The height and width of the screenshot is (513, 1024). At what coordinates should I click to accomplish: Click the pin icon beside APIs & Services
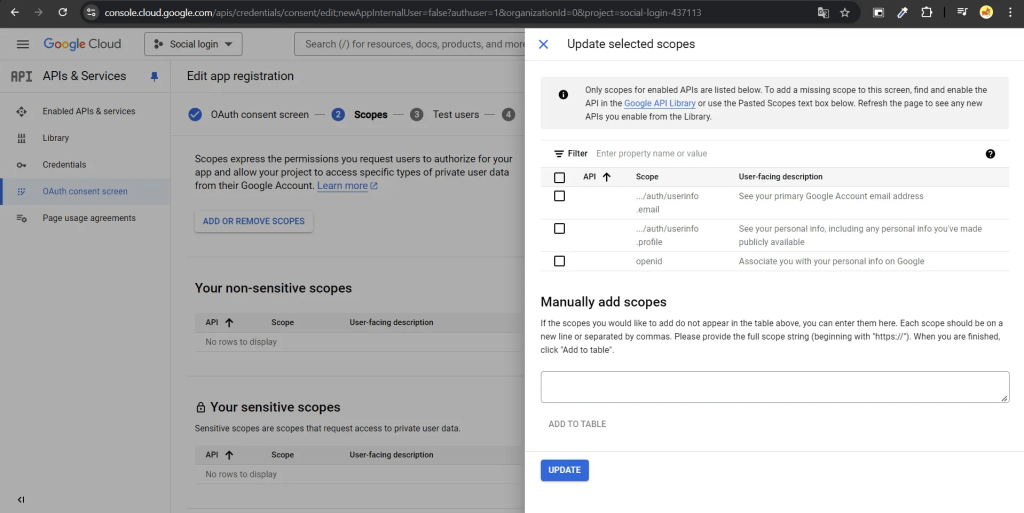154,76
